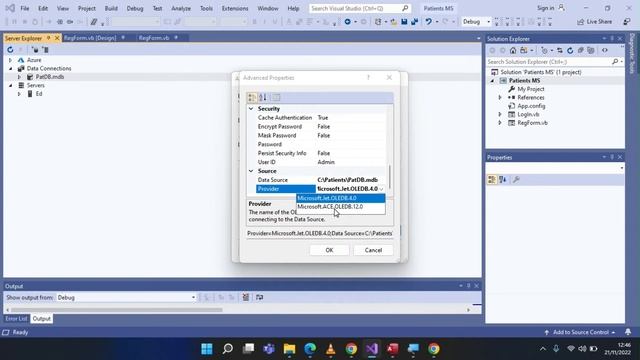Image resolution: width=640 pixels, height=360 pixels.
Task: Switch to Error List tab
Action: click(x=16, y=318)
